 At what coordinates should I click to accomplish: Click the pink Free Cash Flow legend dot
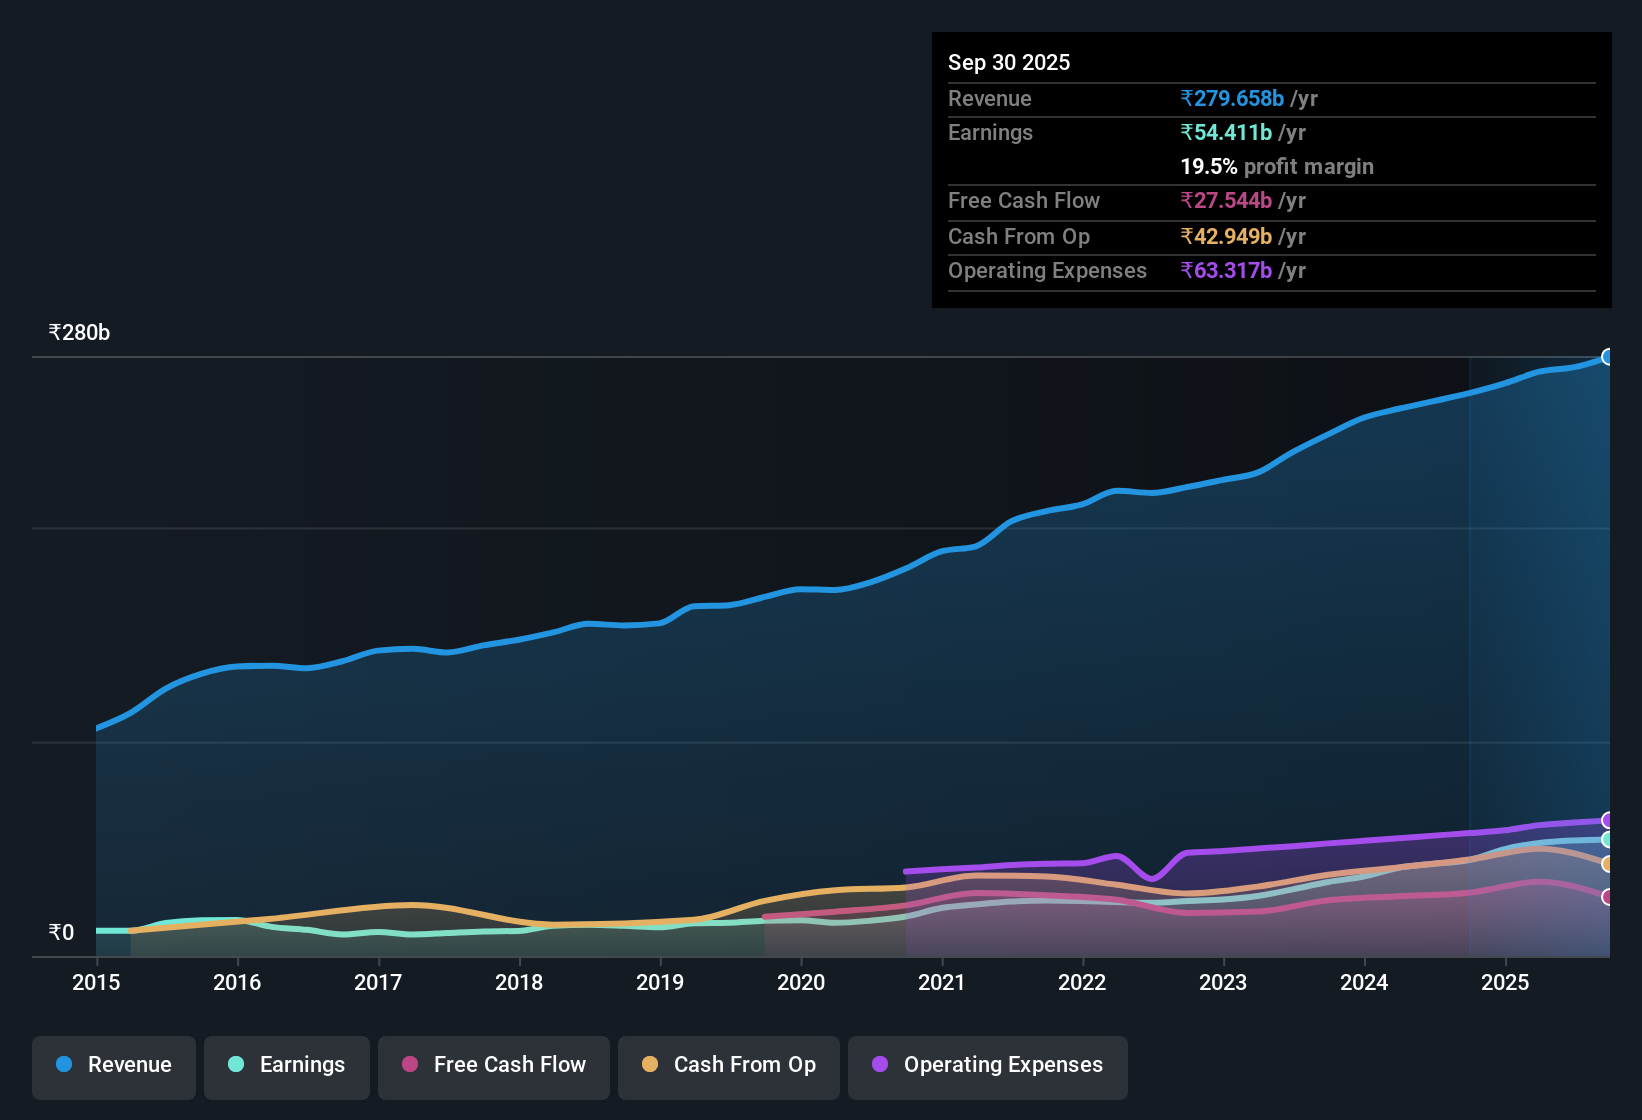click(x=410, y=1065)
